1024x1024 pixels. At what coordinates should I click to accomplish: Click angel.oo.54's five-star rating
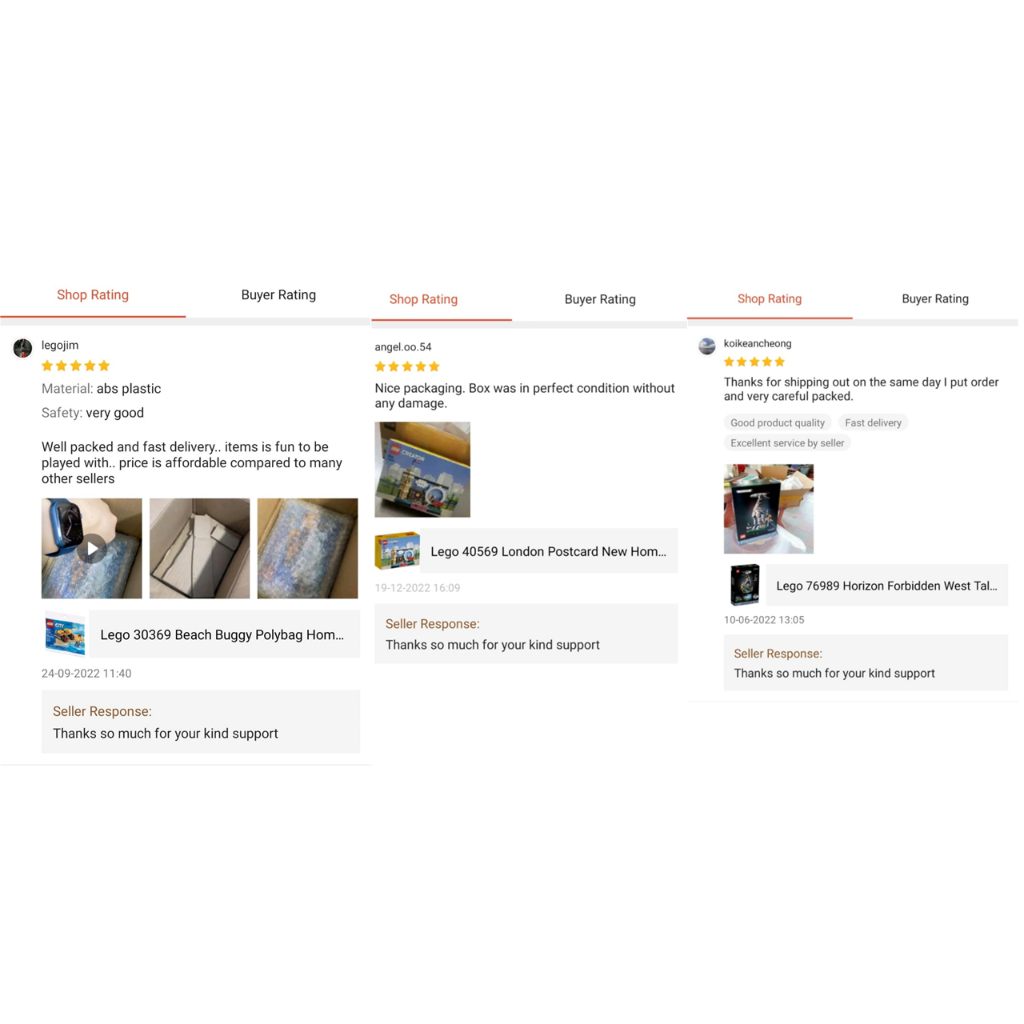tap(408, 366)
